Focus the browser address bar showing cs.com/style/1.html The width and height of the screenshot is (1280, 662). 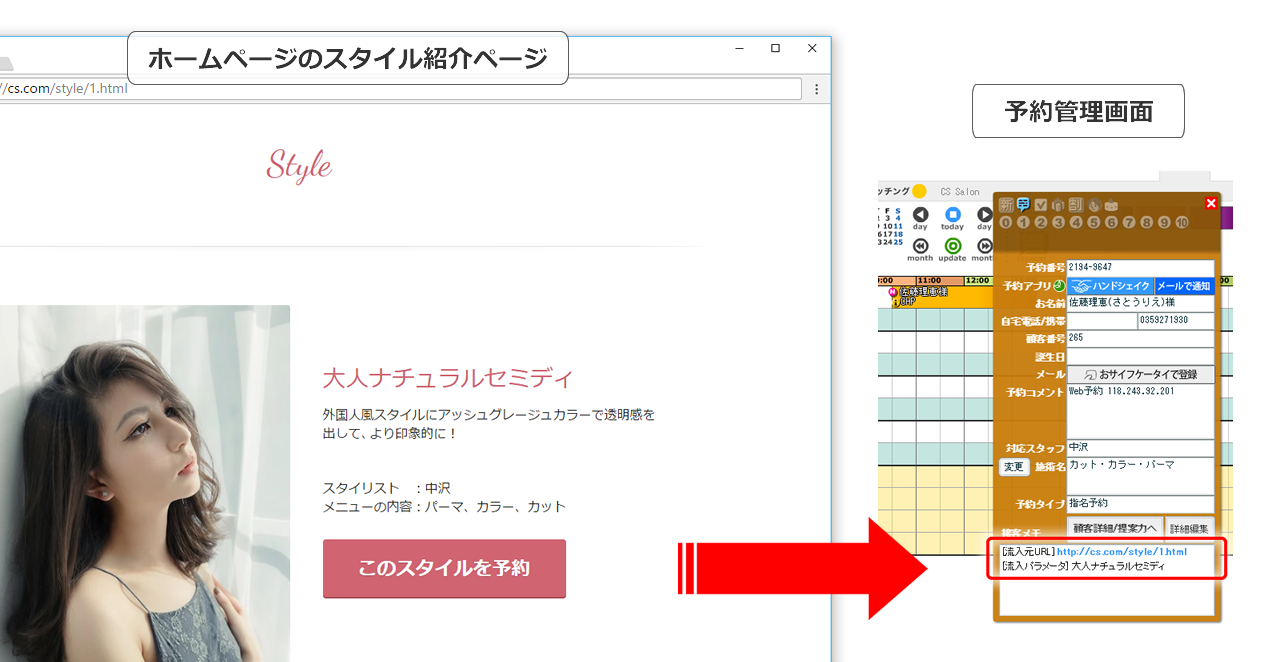pyautogui.click(x=400, y=89)
